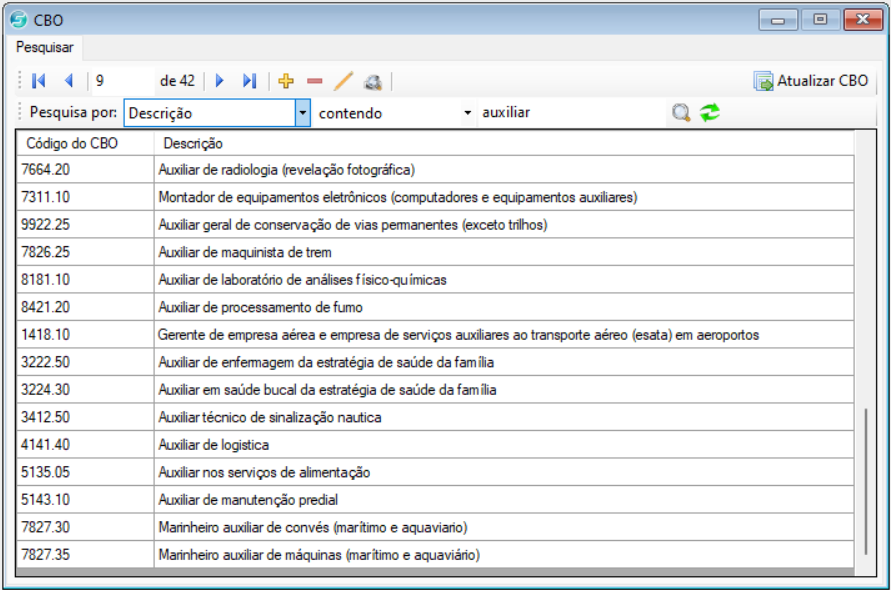Click code cell 1418.10

click(x=85, y=335)
